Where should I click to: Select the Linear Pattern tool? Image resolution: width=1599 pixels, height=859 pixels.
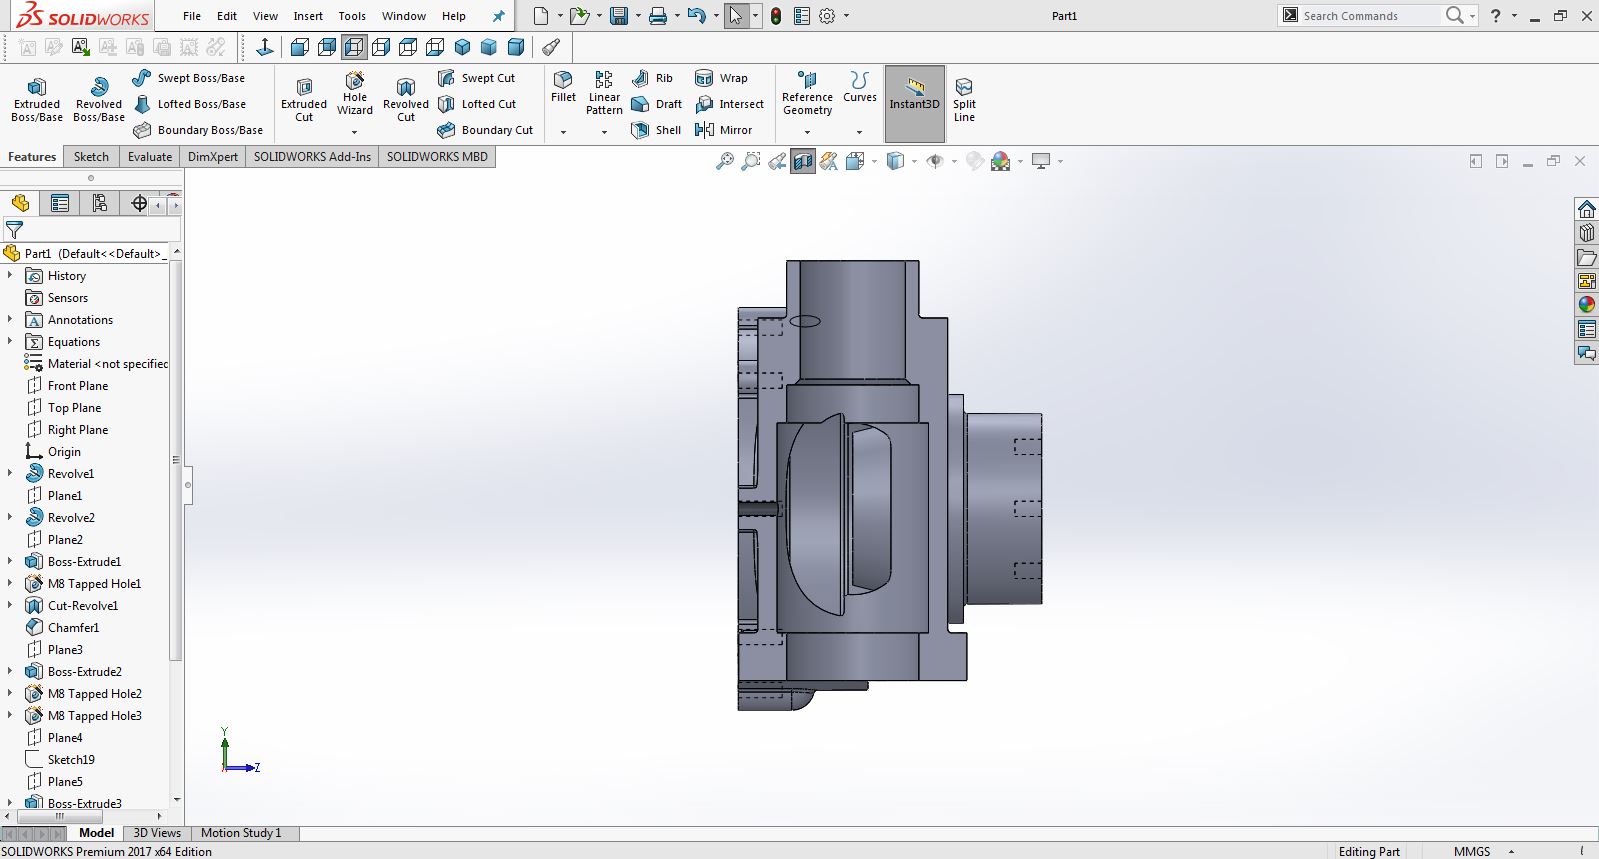pos(604,94)
